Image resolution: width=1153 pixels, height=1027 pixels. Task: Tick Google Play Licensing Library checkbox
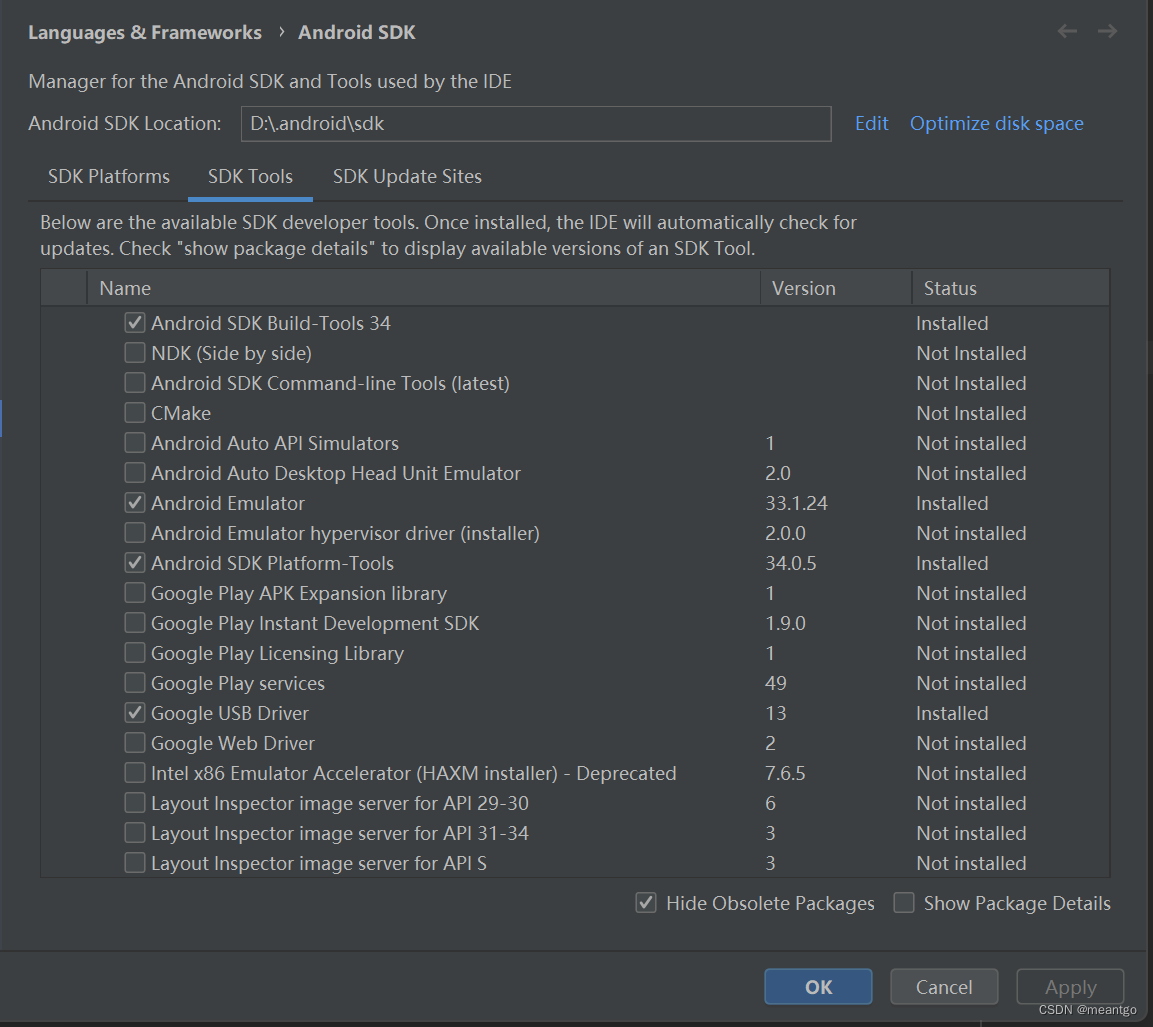[x=135, y=653]
